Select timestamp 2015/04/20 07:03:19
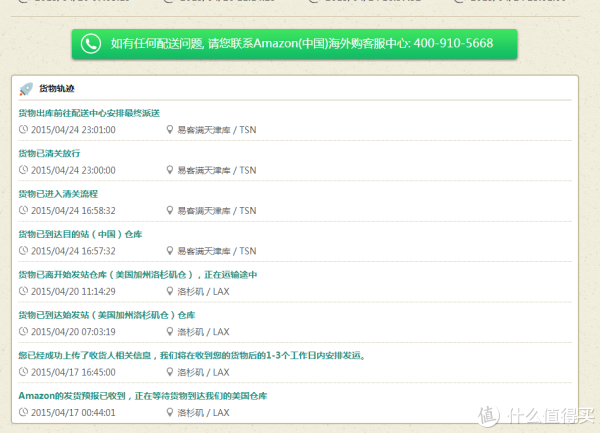The height and width of the screenshot is (433, 600). [x=73, y=332]
